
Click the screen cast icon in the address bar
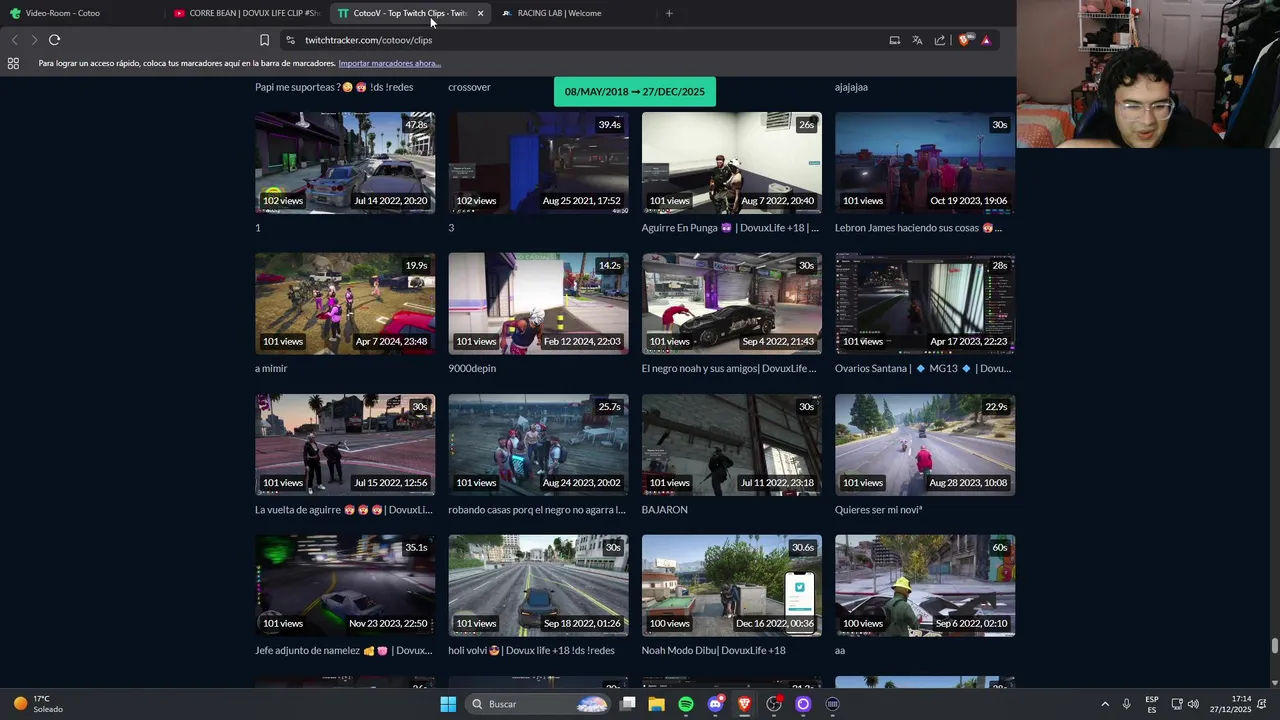click(x=895, y=40)
